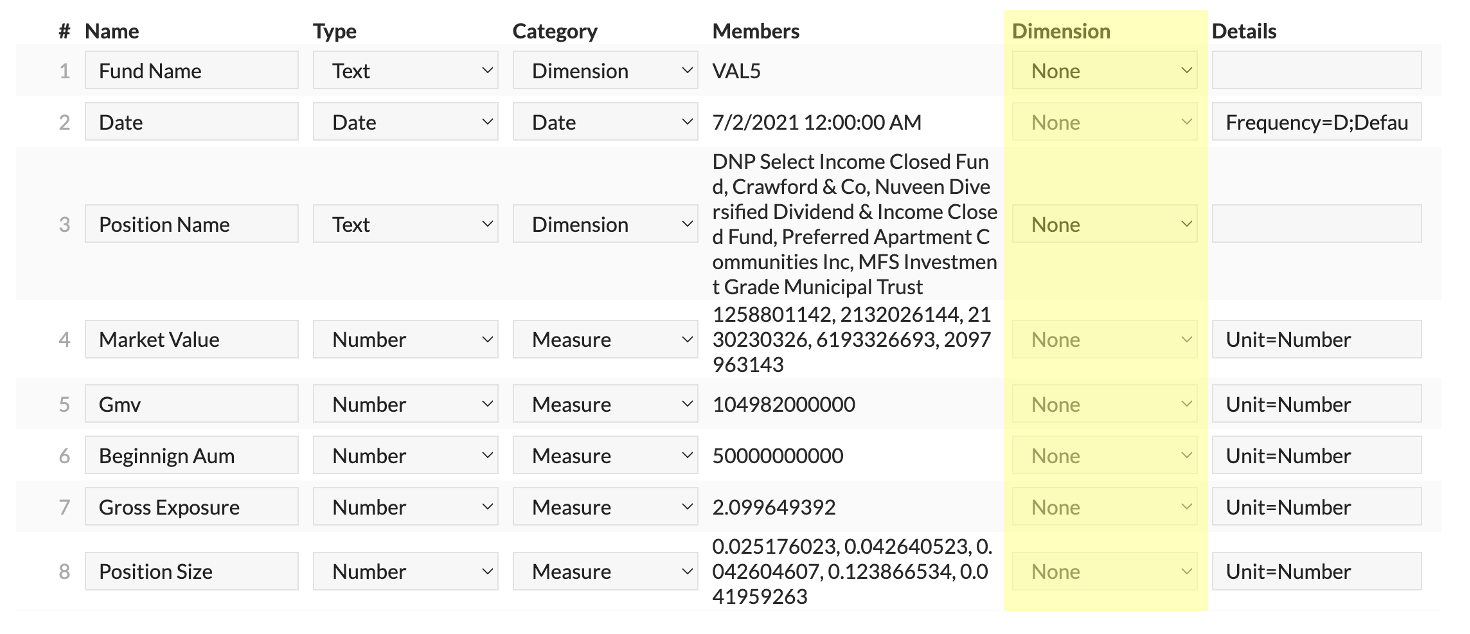This screenshot has width=1470, height=634.
Task: Click the empty Details field for Position Name
Action: click(1317, 224)
